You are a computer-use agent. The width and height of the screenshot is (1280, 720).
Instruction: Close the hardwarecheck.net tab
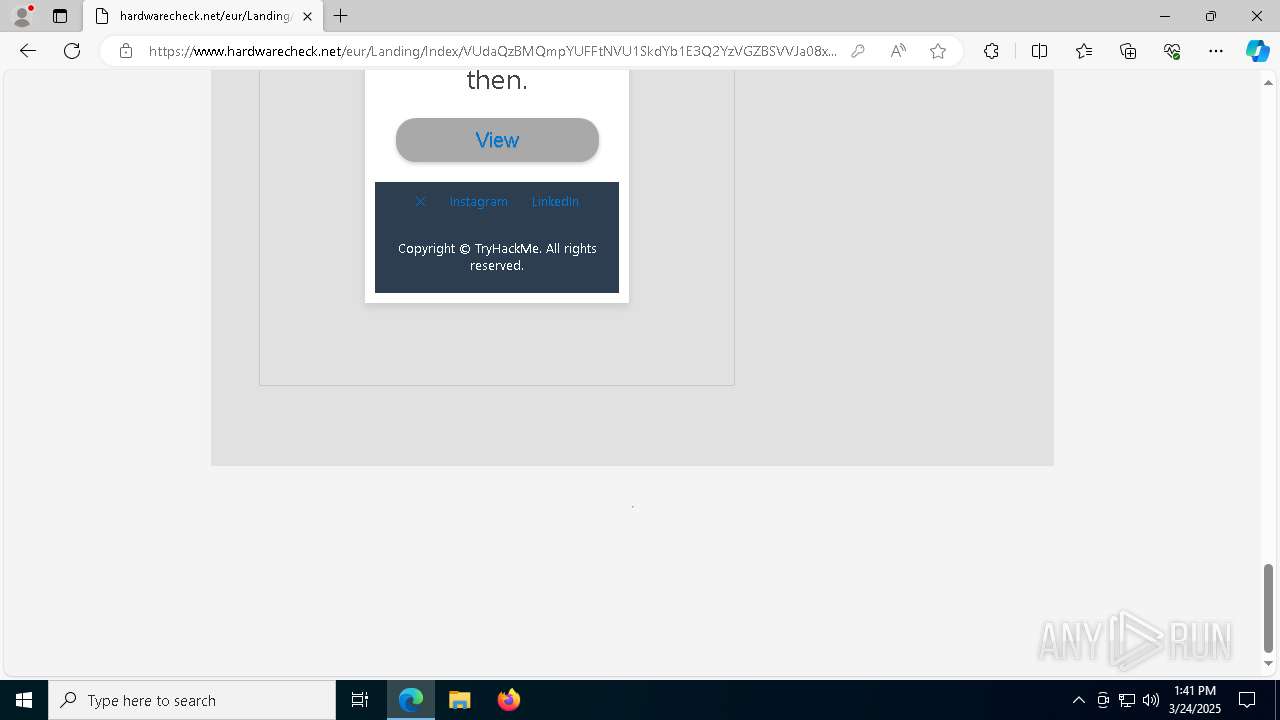click(x=307, y=16)
